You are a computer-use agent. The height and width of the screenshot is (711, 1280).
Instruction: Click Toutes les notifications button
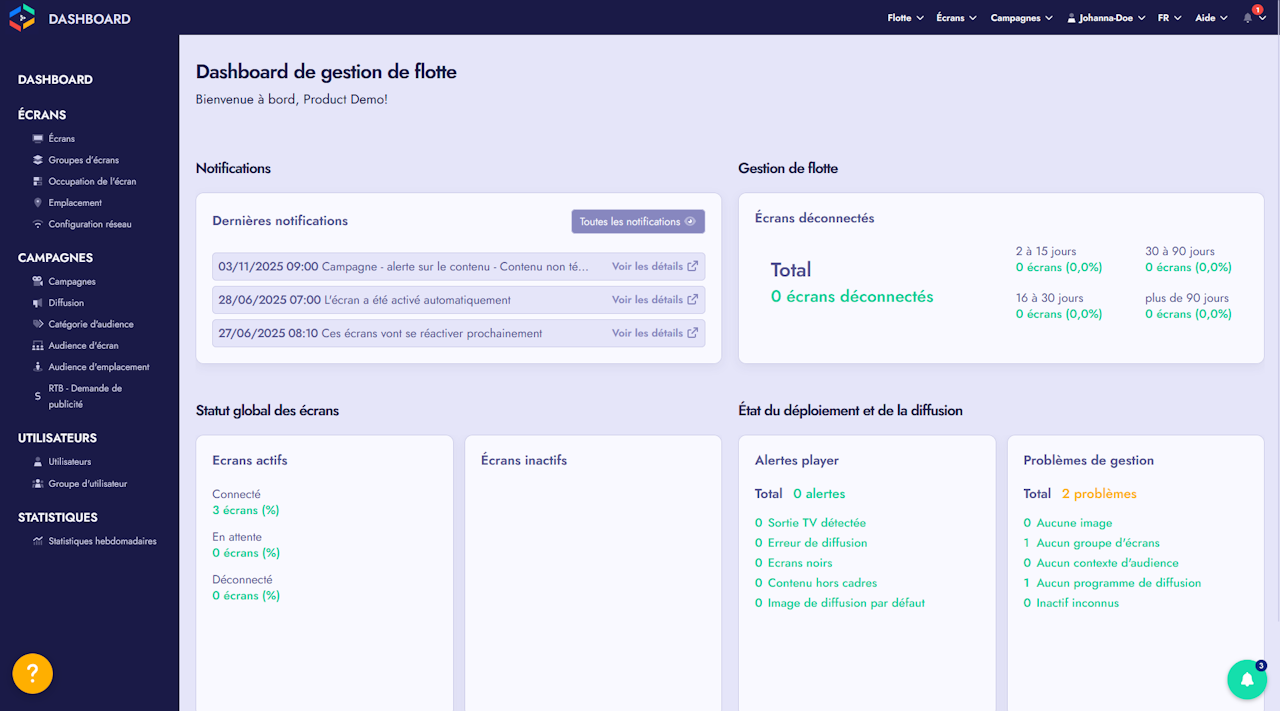coord(638,222)
